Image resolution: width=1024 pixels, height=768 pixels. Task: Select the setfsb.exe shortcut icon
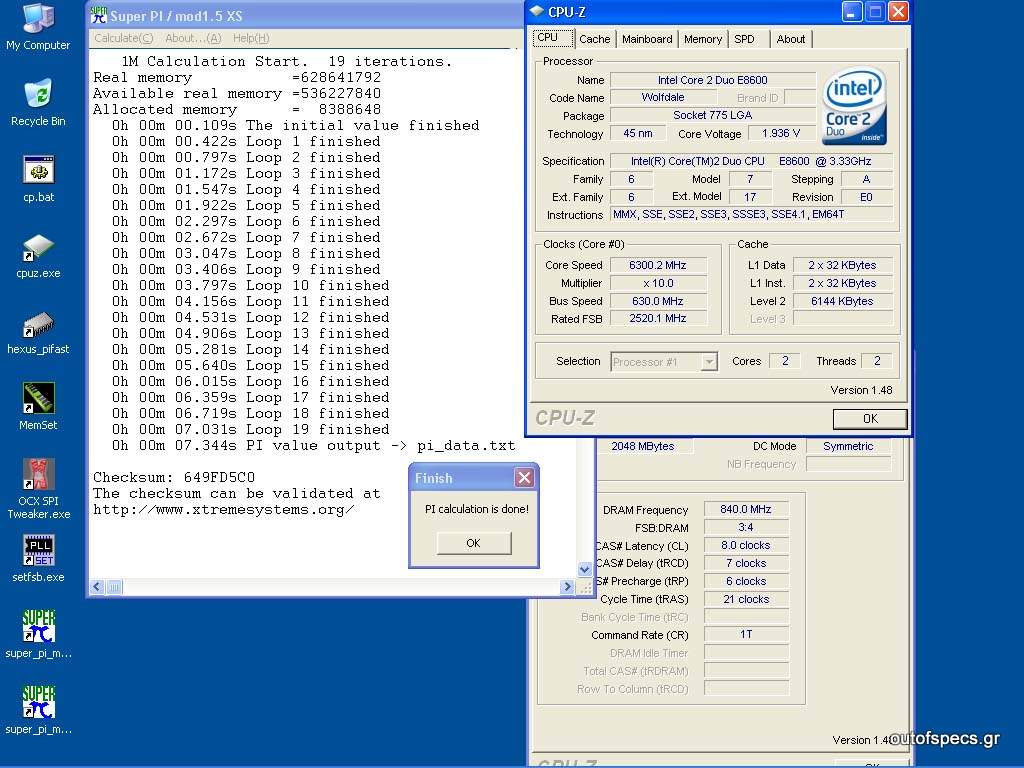point(39,559)
